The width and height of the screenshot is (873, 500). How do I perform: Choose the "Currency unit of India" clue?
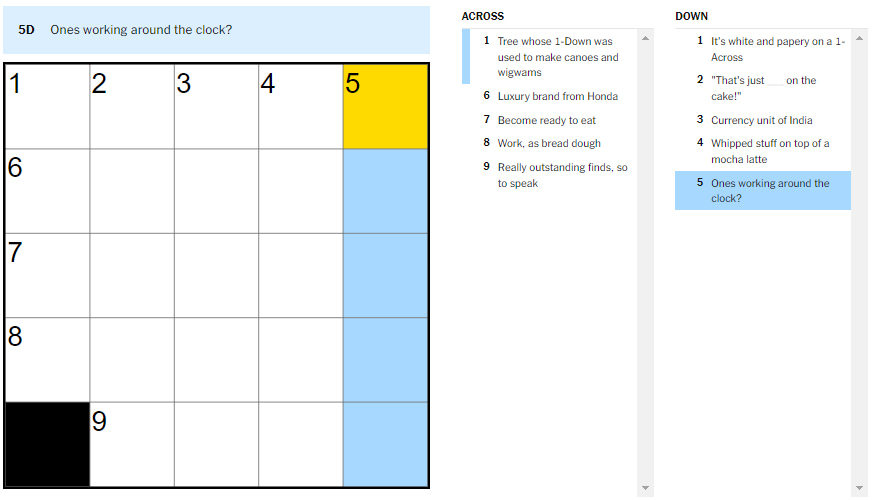(x=761, y=120)
